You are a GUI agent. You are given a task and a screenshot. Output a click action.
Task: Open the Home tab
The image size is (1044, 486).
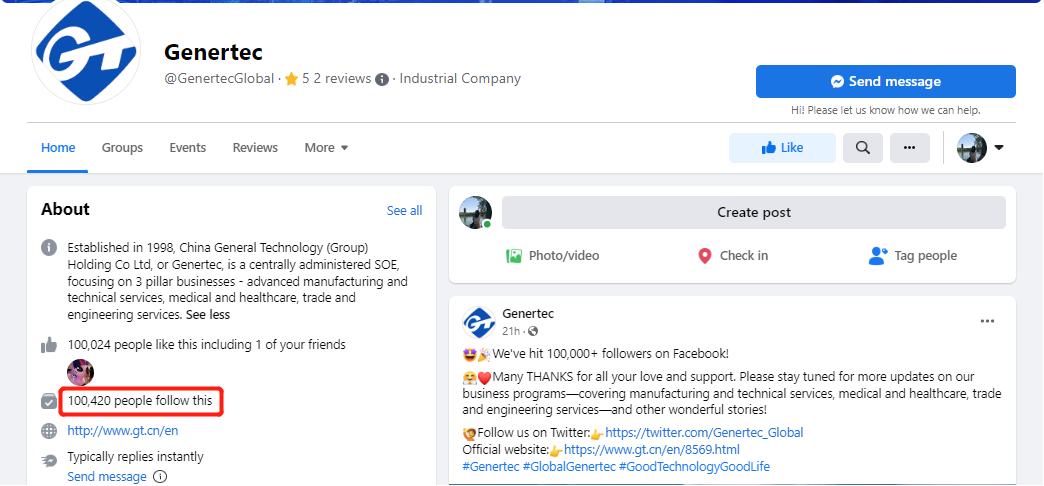coord(58,147)
